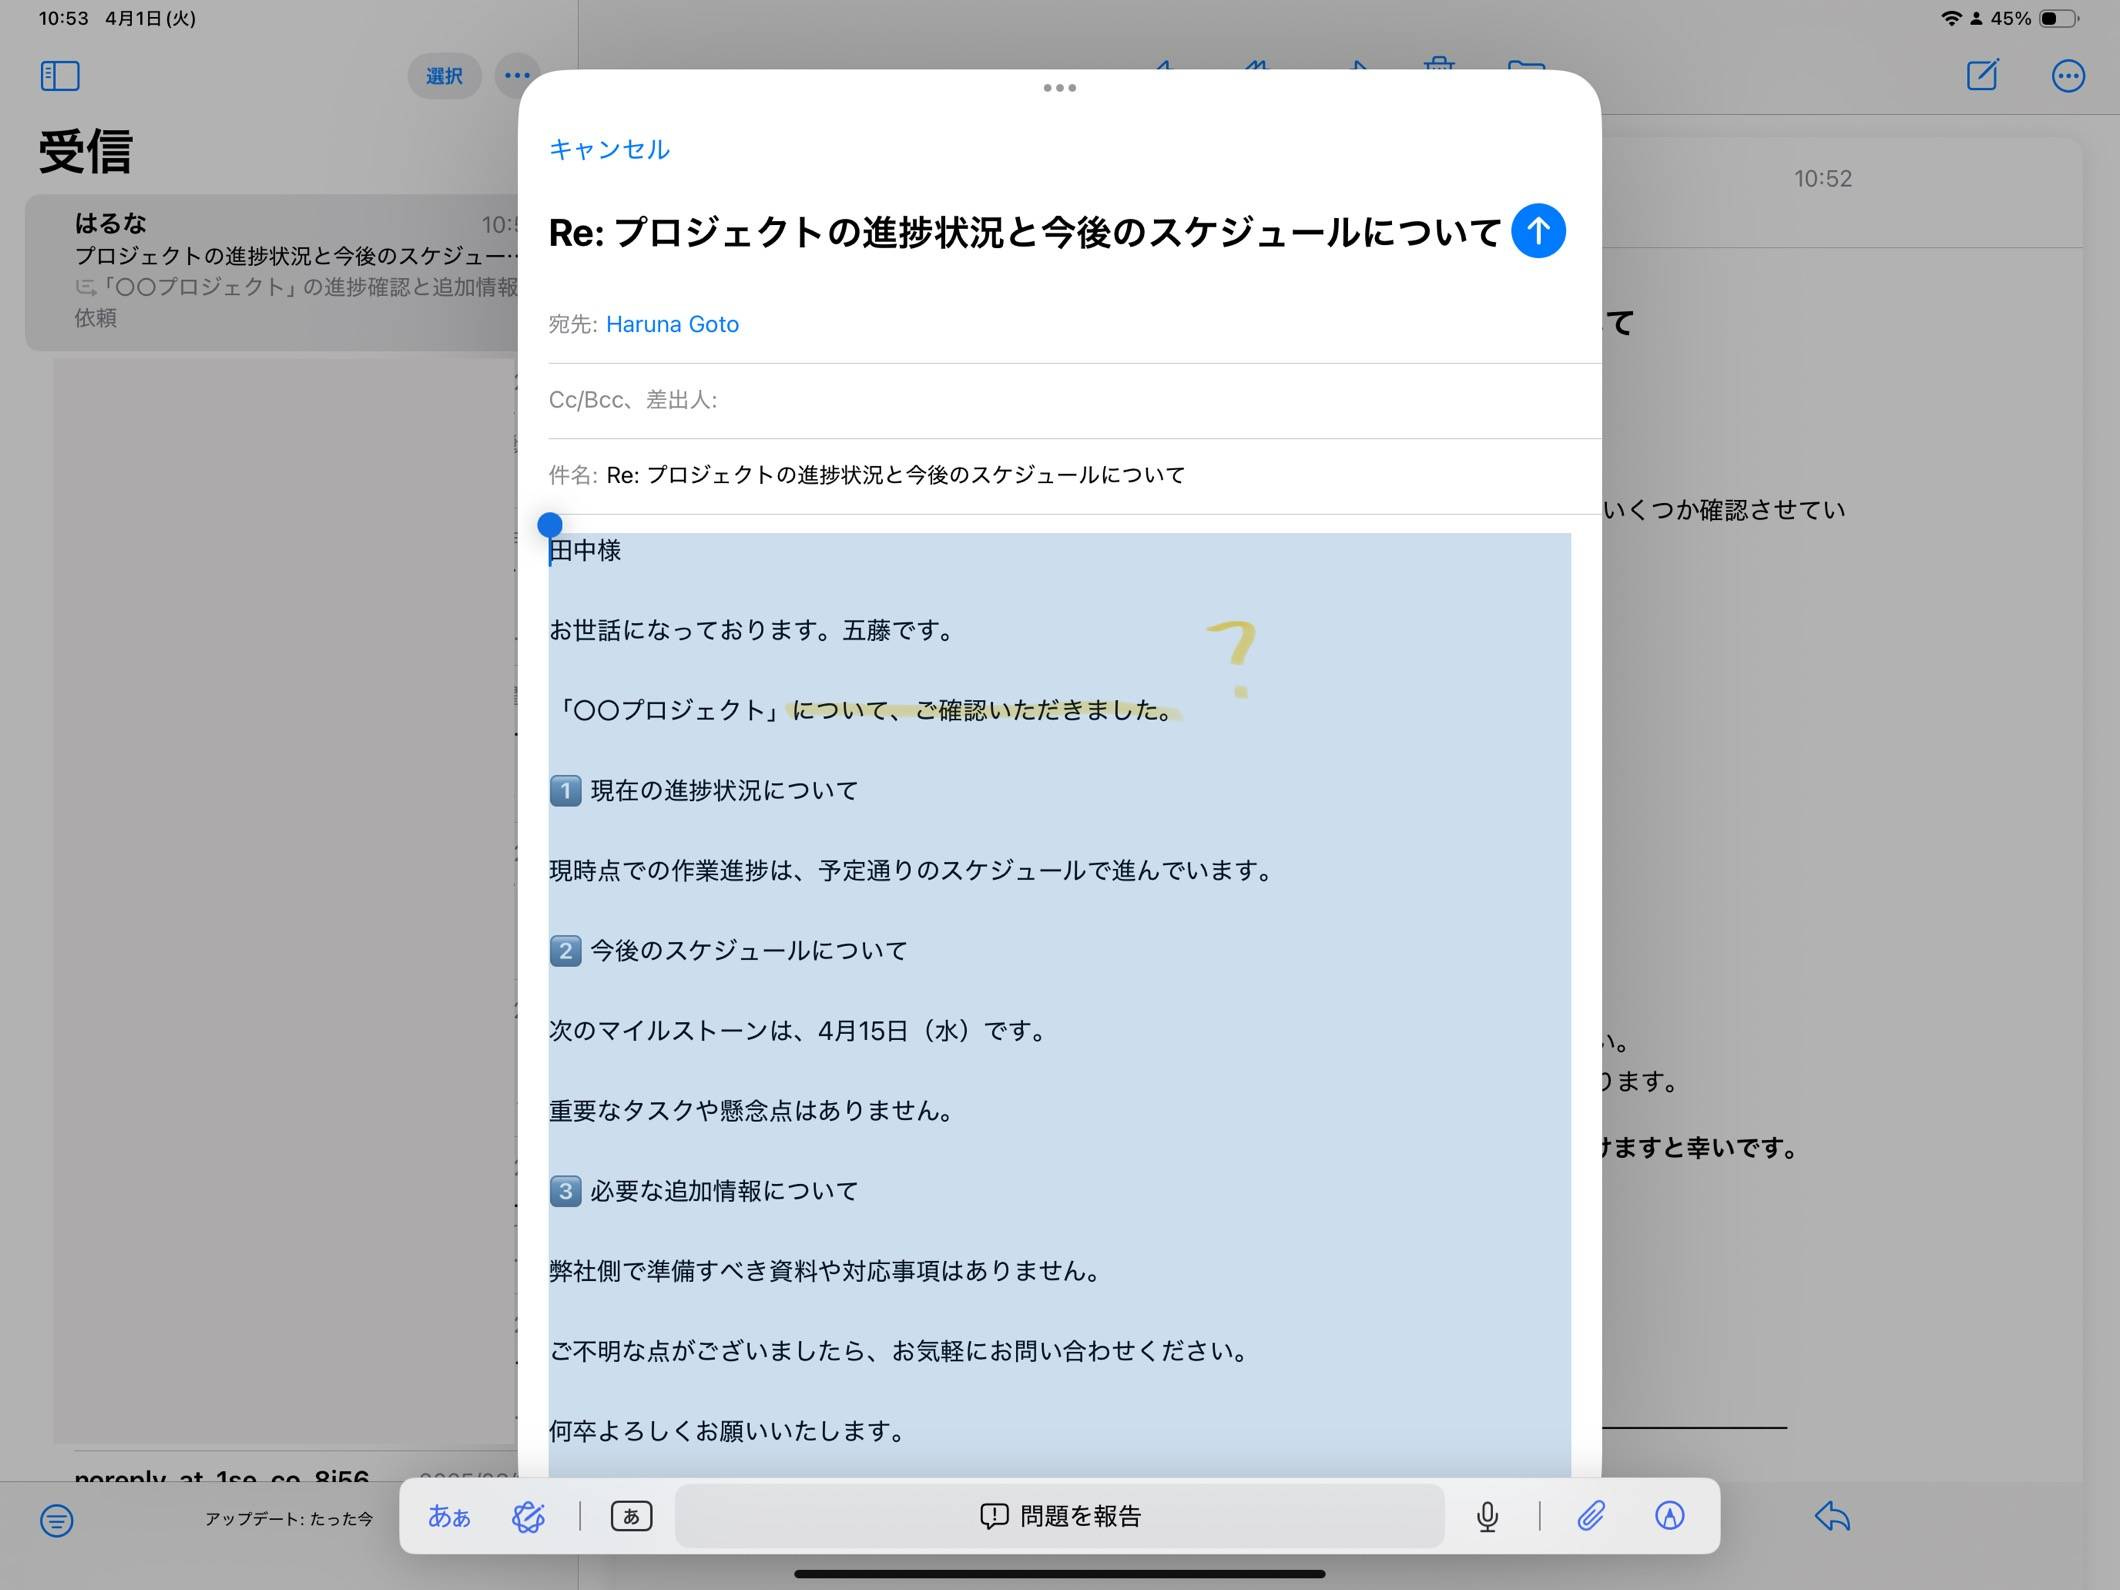Tap the reply arrow icon at the bottom right
Viewport: 2120px width, 1590px height.
point(1832,1516)
